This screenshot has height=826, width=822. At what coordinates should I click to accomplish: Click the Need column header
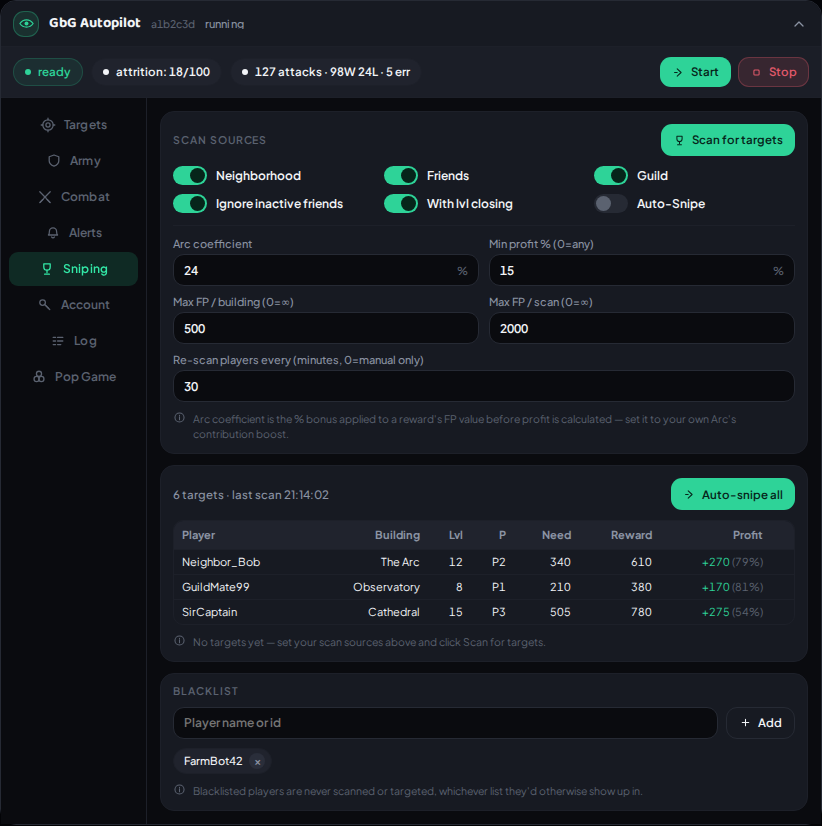click(x=556, y=535)
